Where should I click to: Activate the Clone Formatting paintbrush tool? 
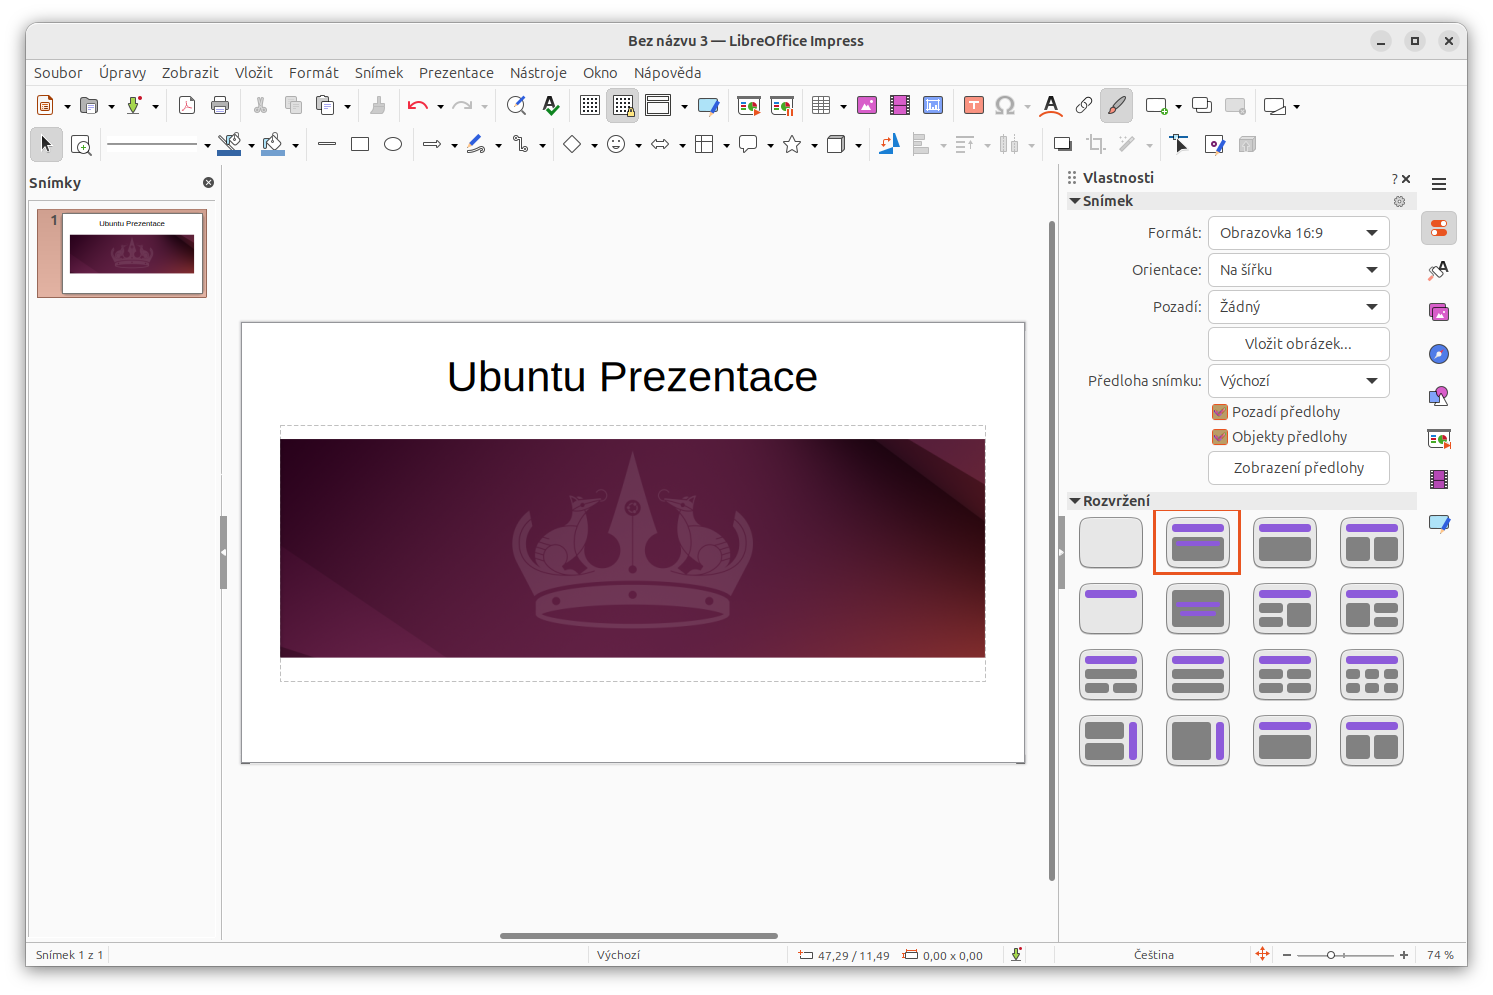point(1116,105)
